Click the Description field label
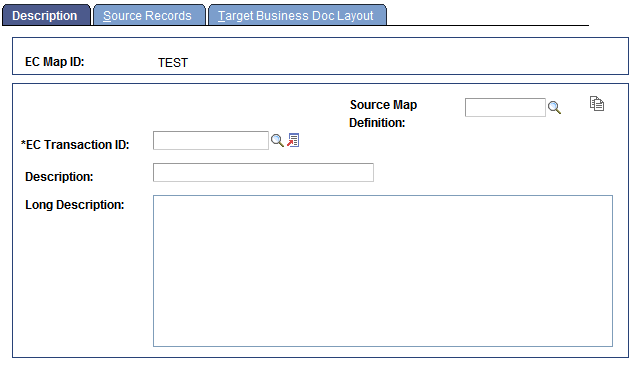Screen dimensions: 636x366 59,177
